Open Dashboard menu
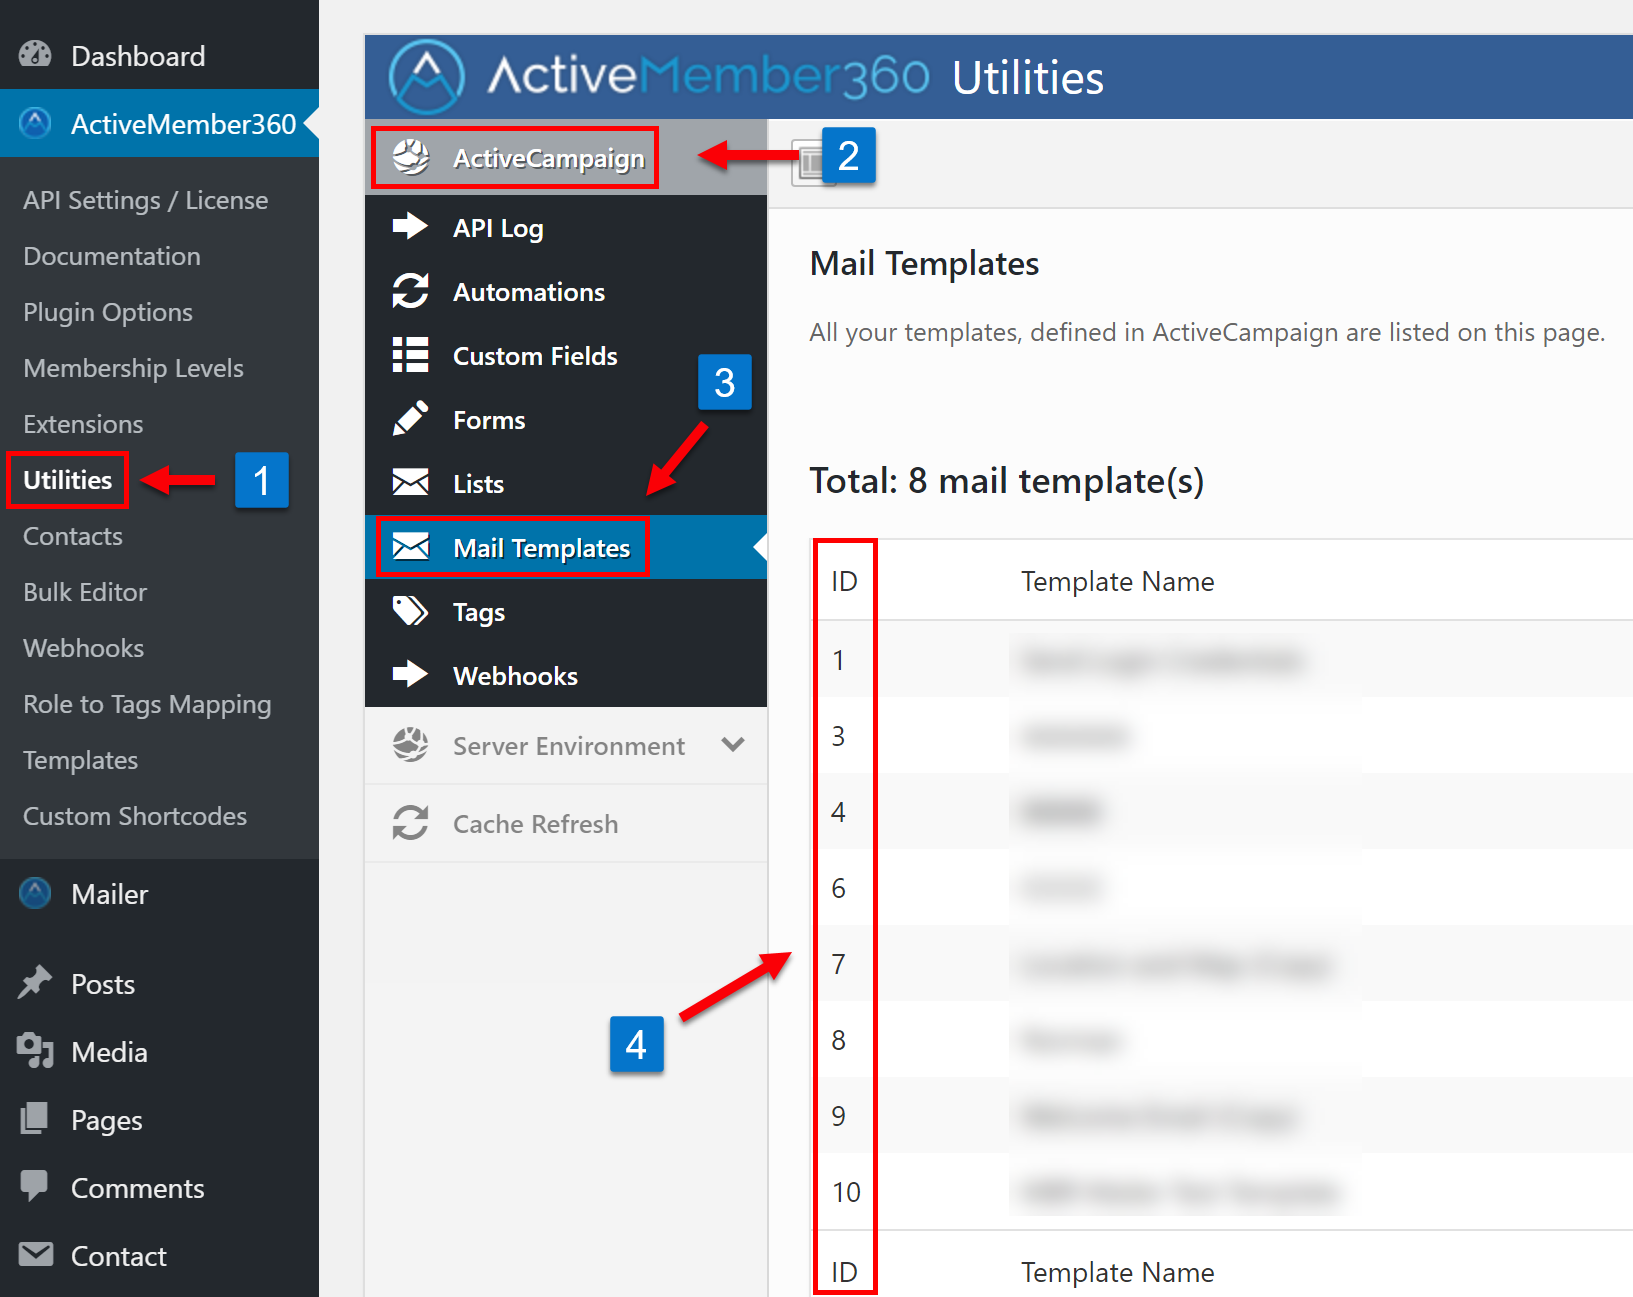This screenshot has width=1633, height=1297. tap(159, 56)
